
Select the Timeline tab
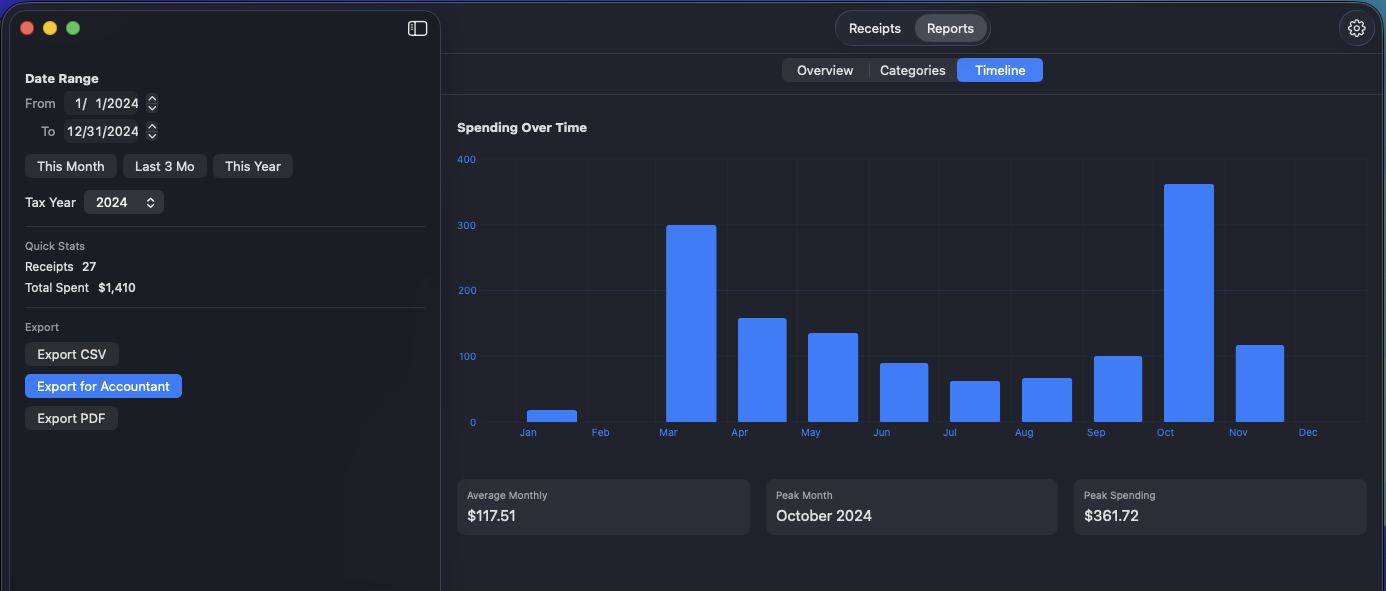pos(999,70)
